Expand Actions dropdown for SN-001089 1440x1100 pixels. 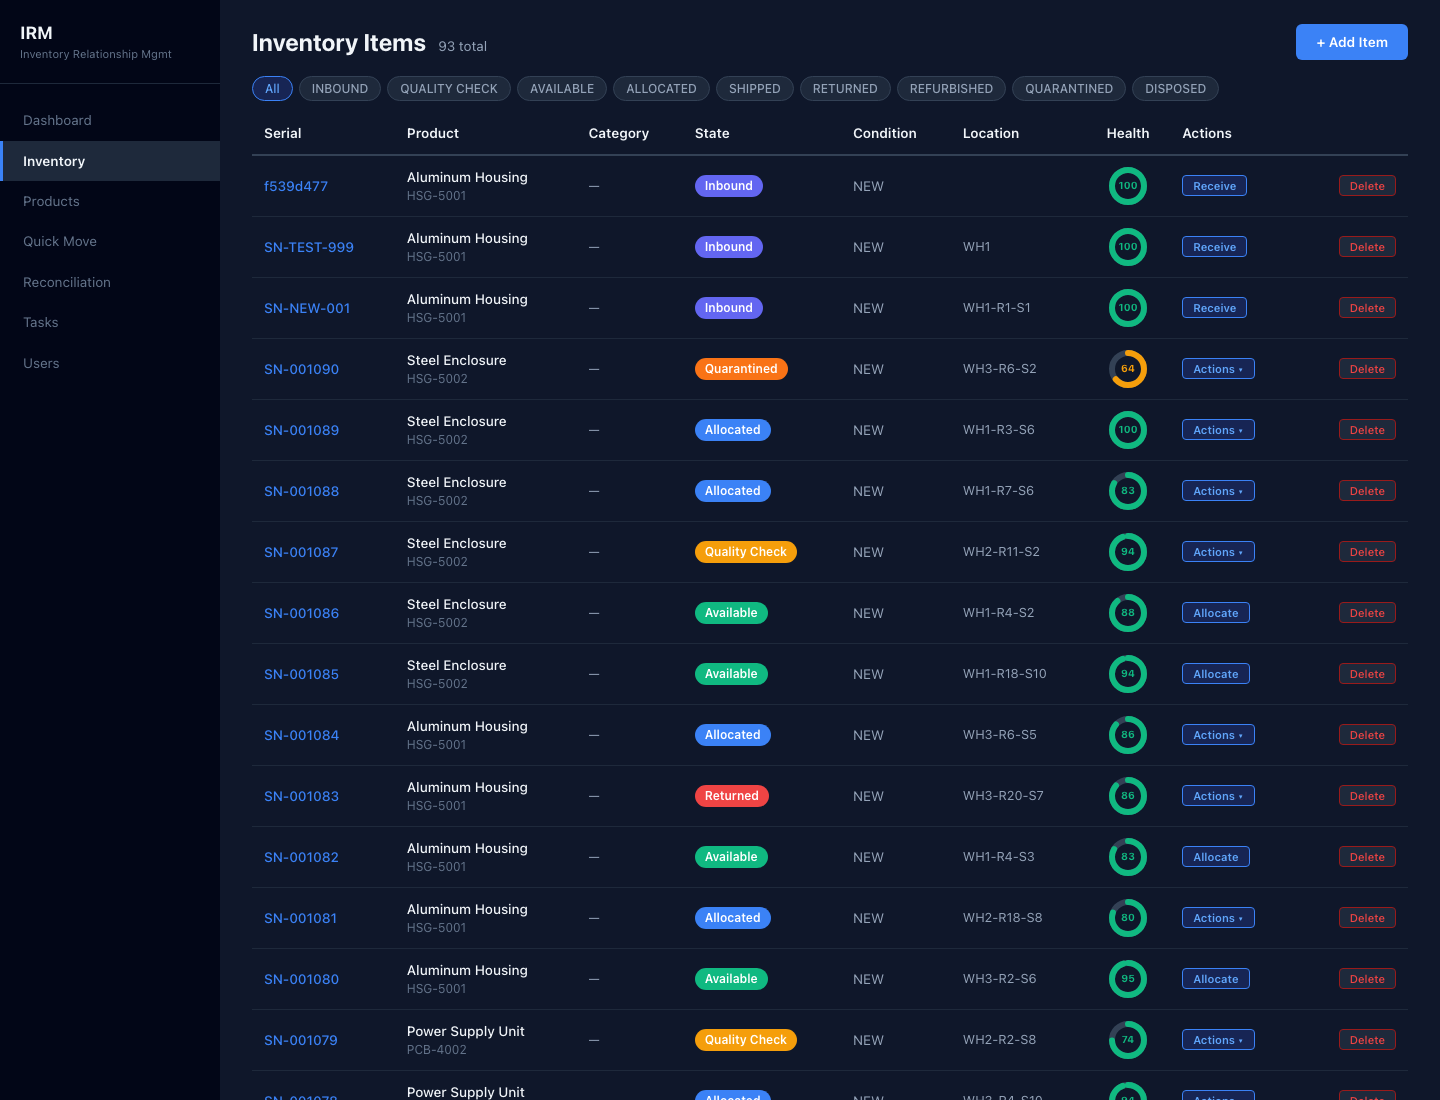coord(1218,430)
